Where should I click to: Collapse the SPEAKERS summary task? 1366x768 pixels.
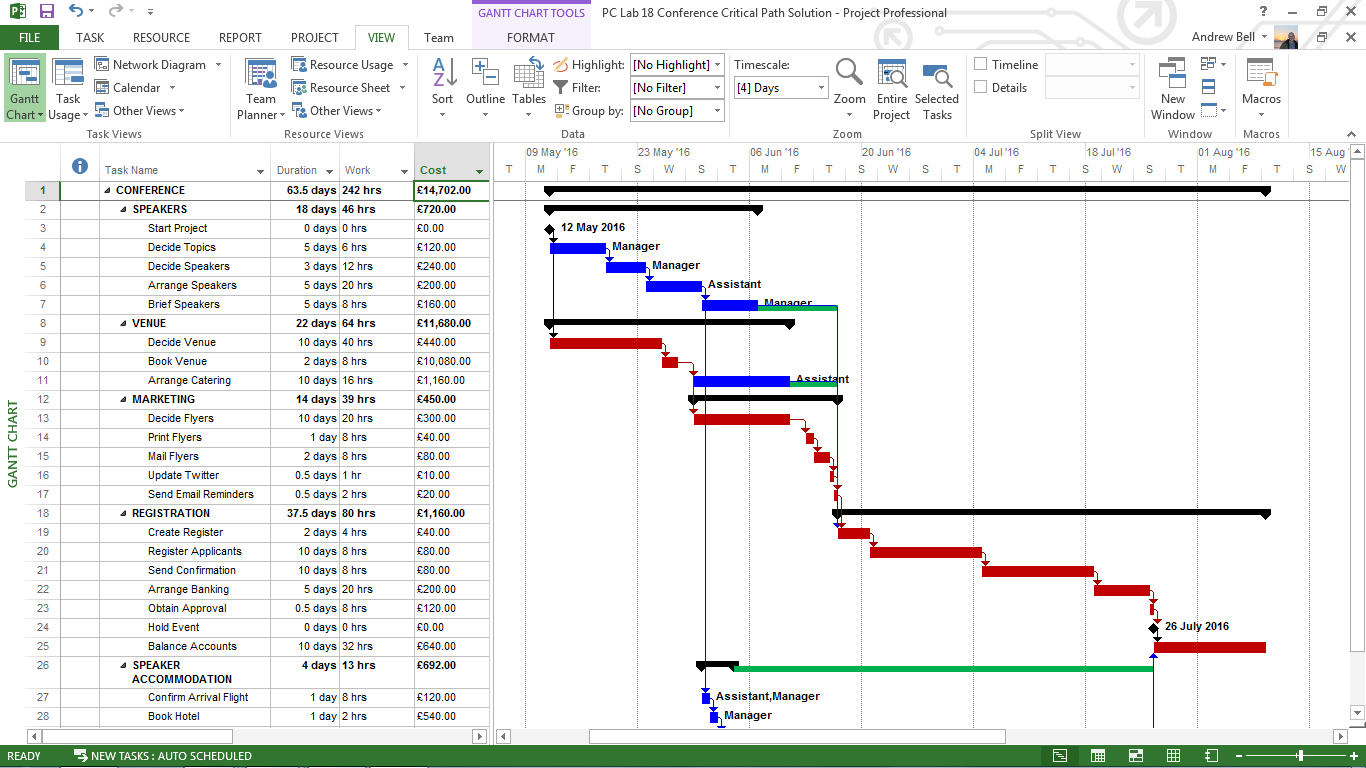pyautogui.click(x=123, y=210)
